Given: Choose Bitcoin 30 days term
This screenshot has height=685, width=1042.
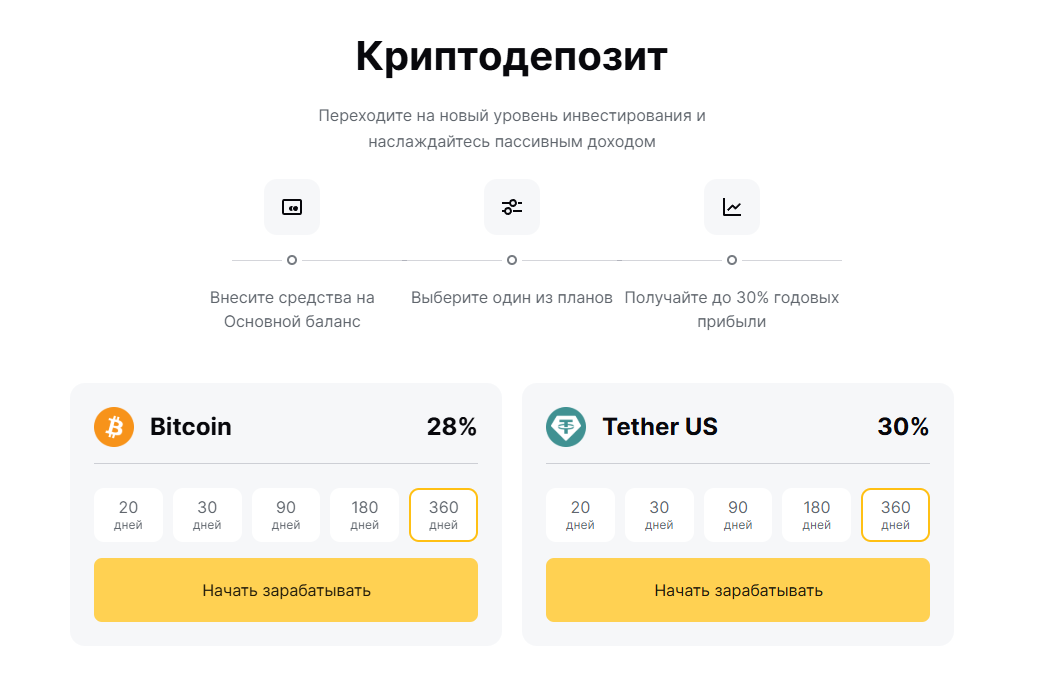Looking at the screenshot, I should (207, 515).
